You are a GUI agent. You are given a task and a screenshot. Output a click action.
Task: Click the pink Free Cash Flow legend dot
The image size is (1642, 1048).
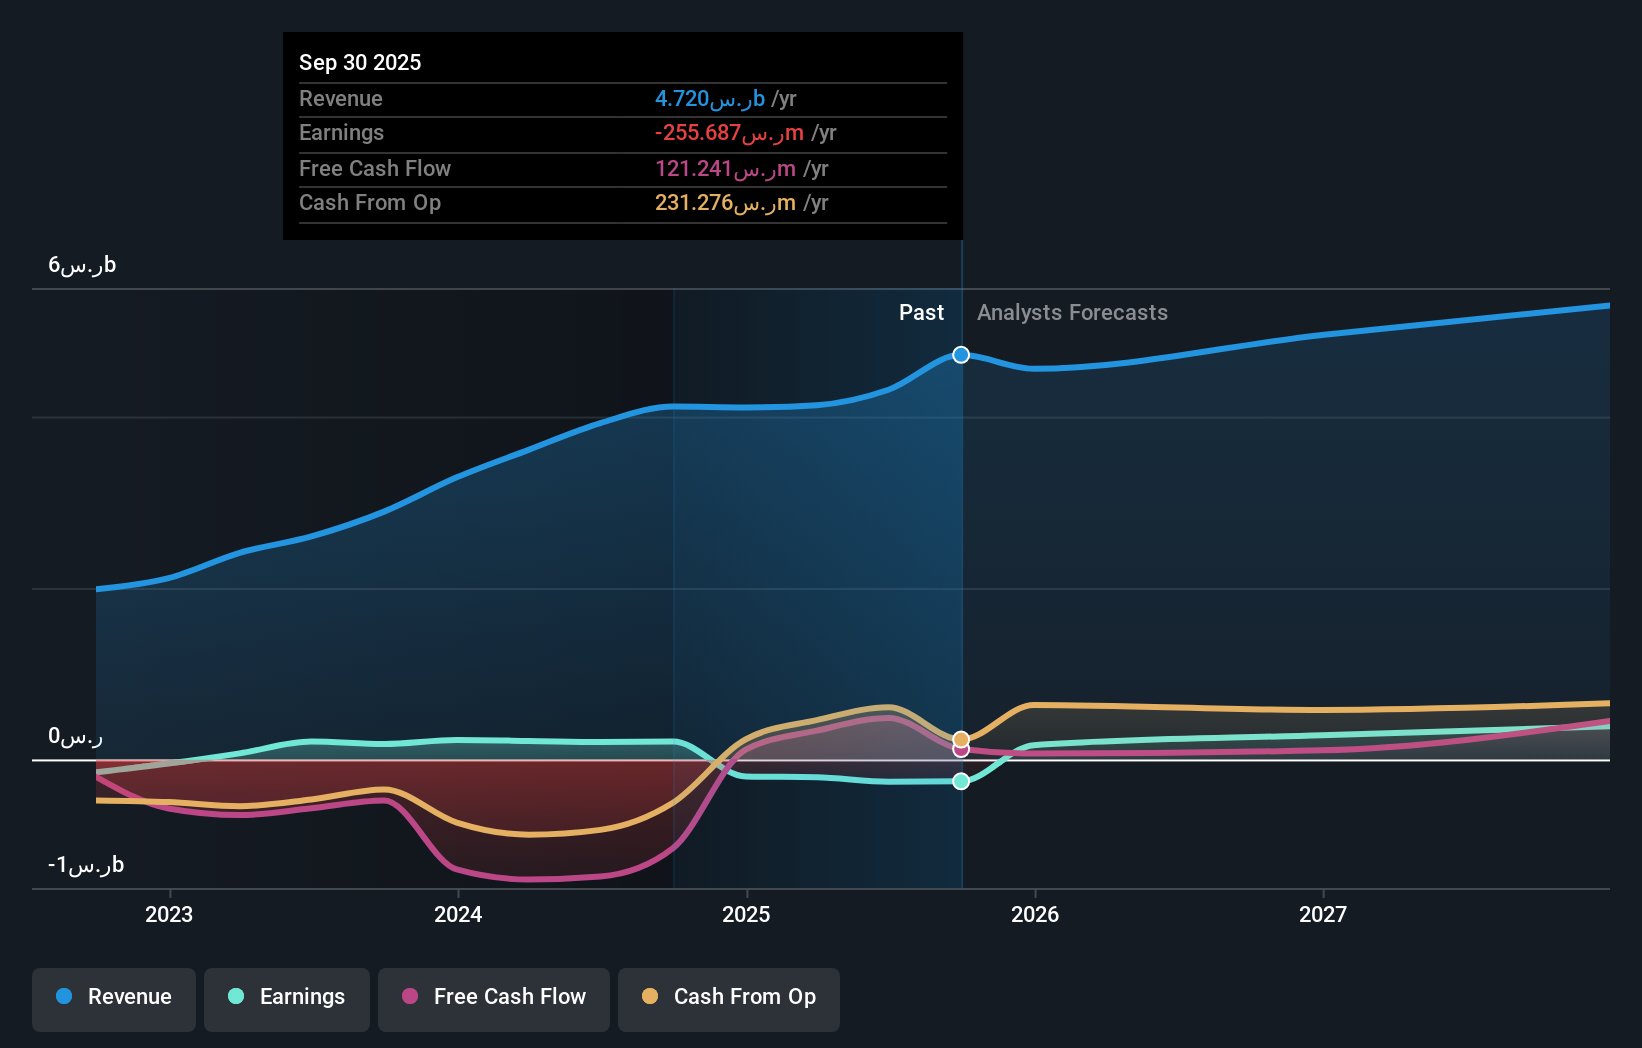(x=410, y=997)
